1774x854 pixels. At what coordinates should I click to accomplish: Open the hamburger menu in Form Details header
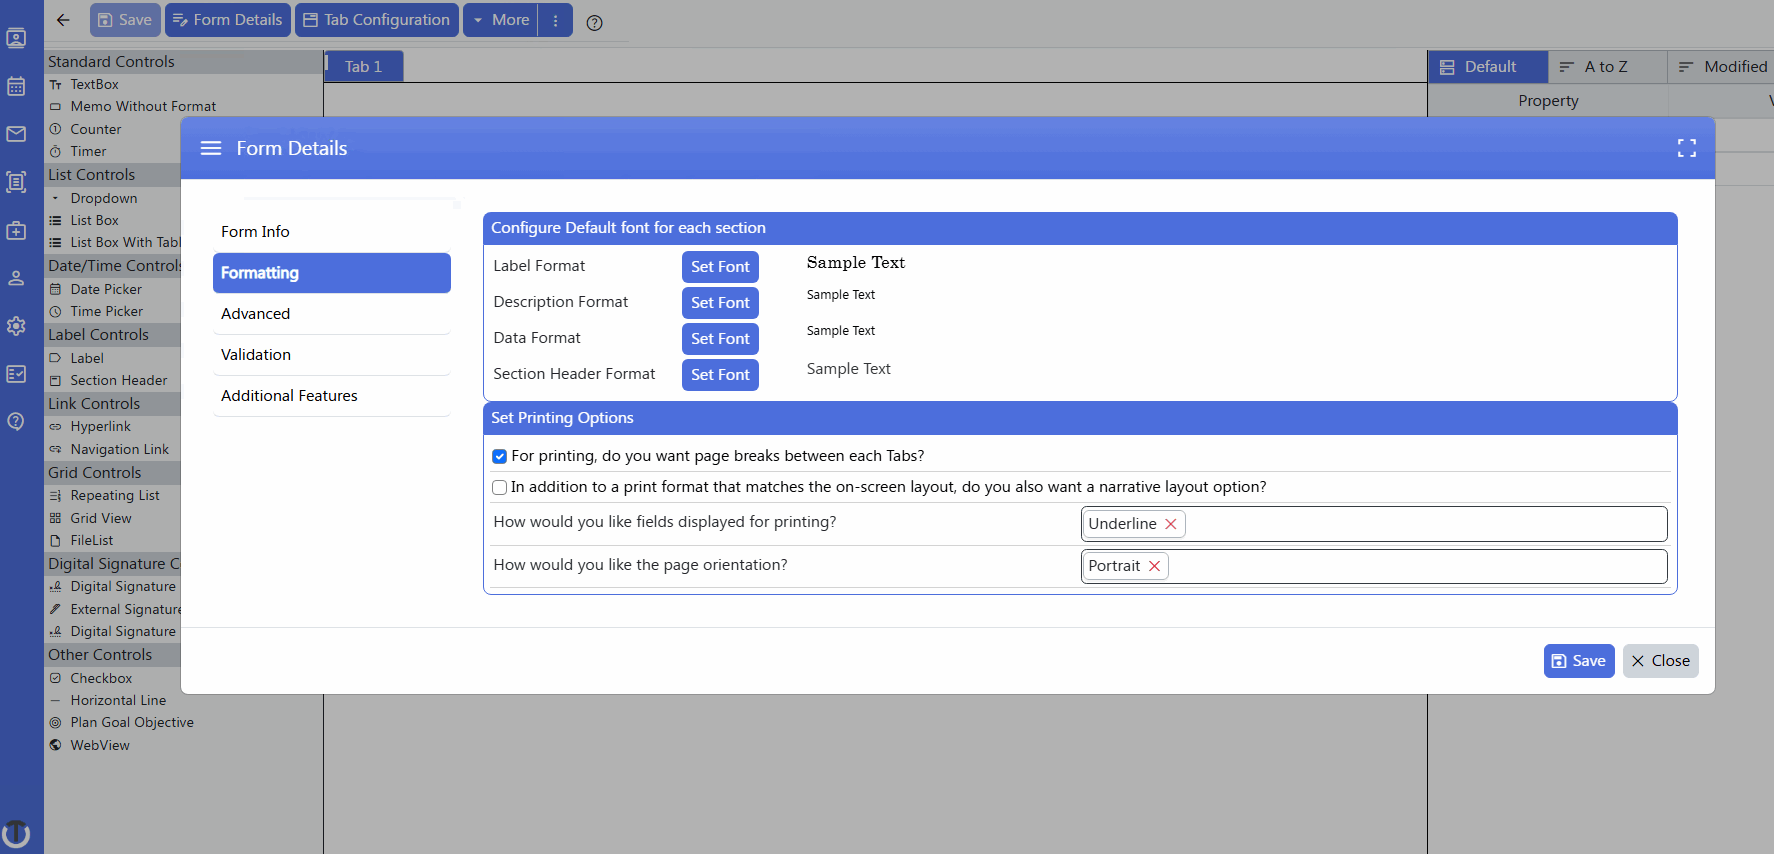pyautogui.click(x=211, y=148)
